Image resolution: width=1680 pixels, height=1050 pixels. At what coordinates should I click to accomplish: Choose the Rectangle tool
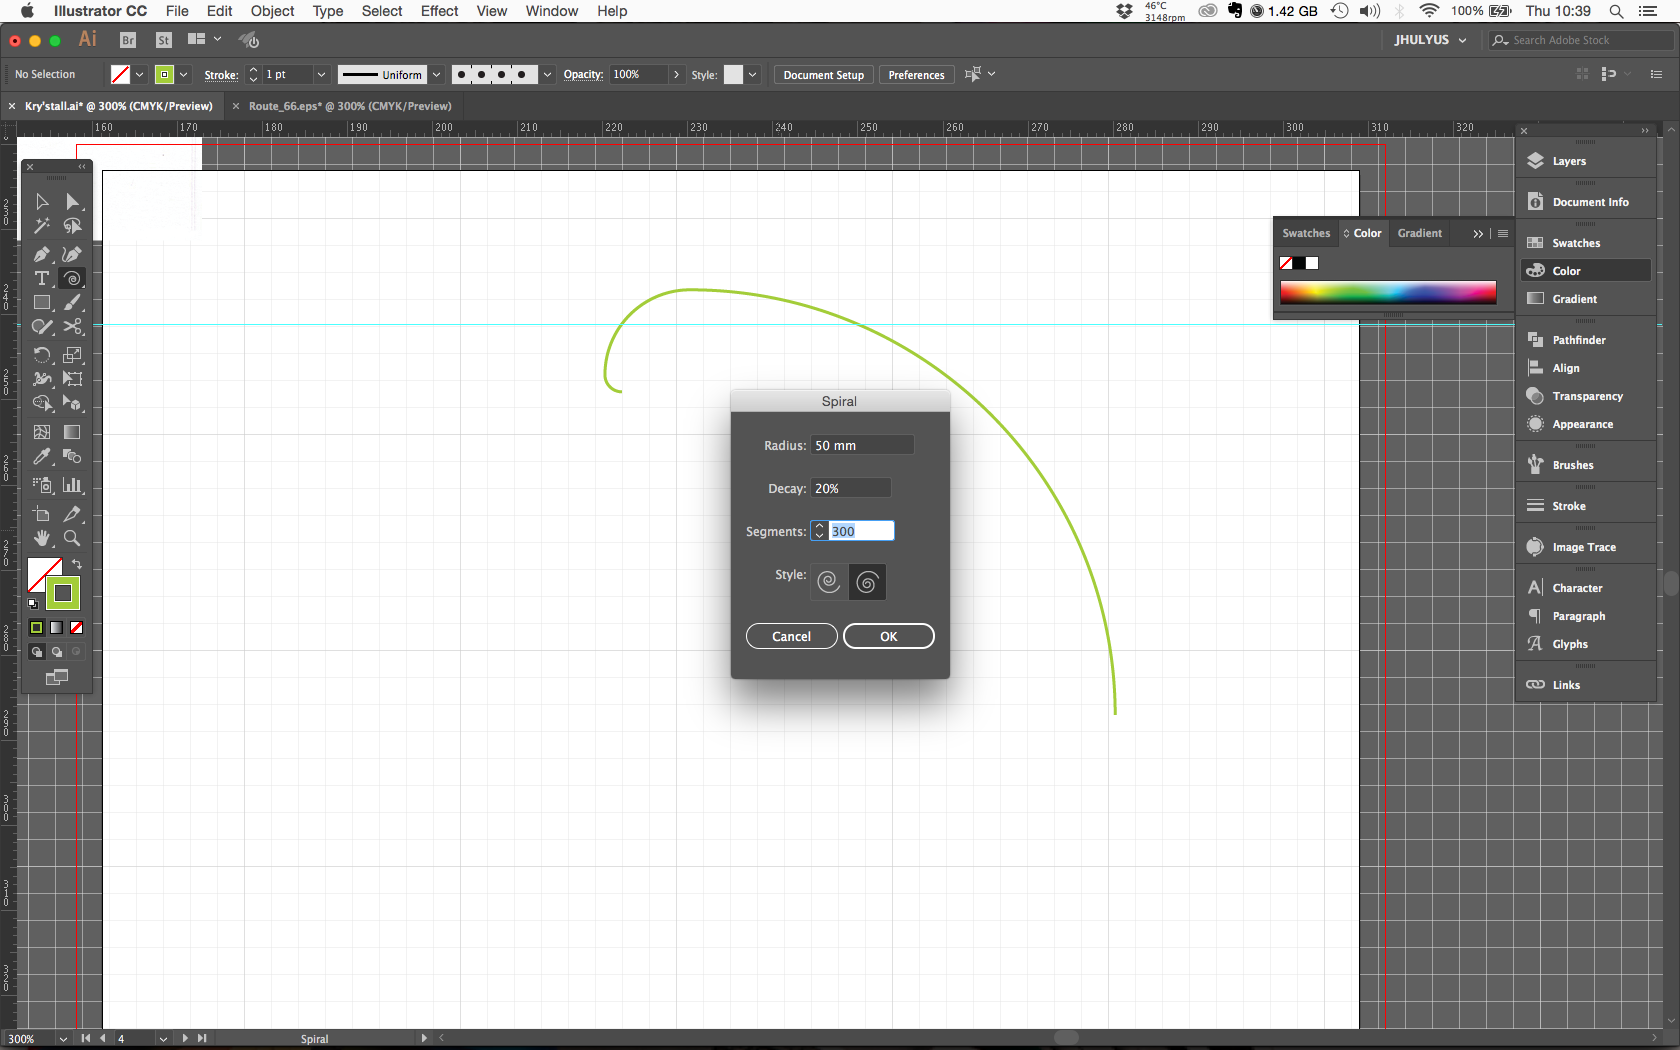[x=42, y=302]
